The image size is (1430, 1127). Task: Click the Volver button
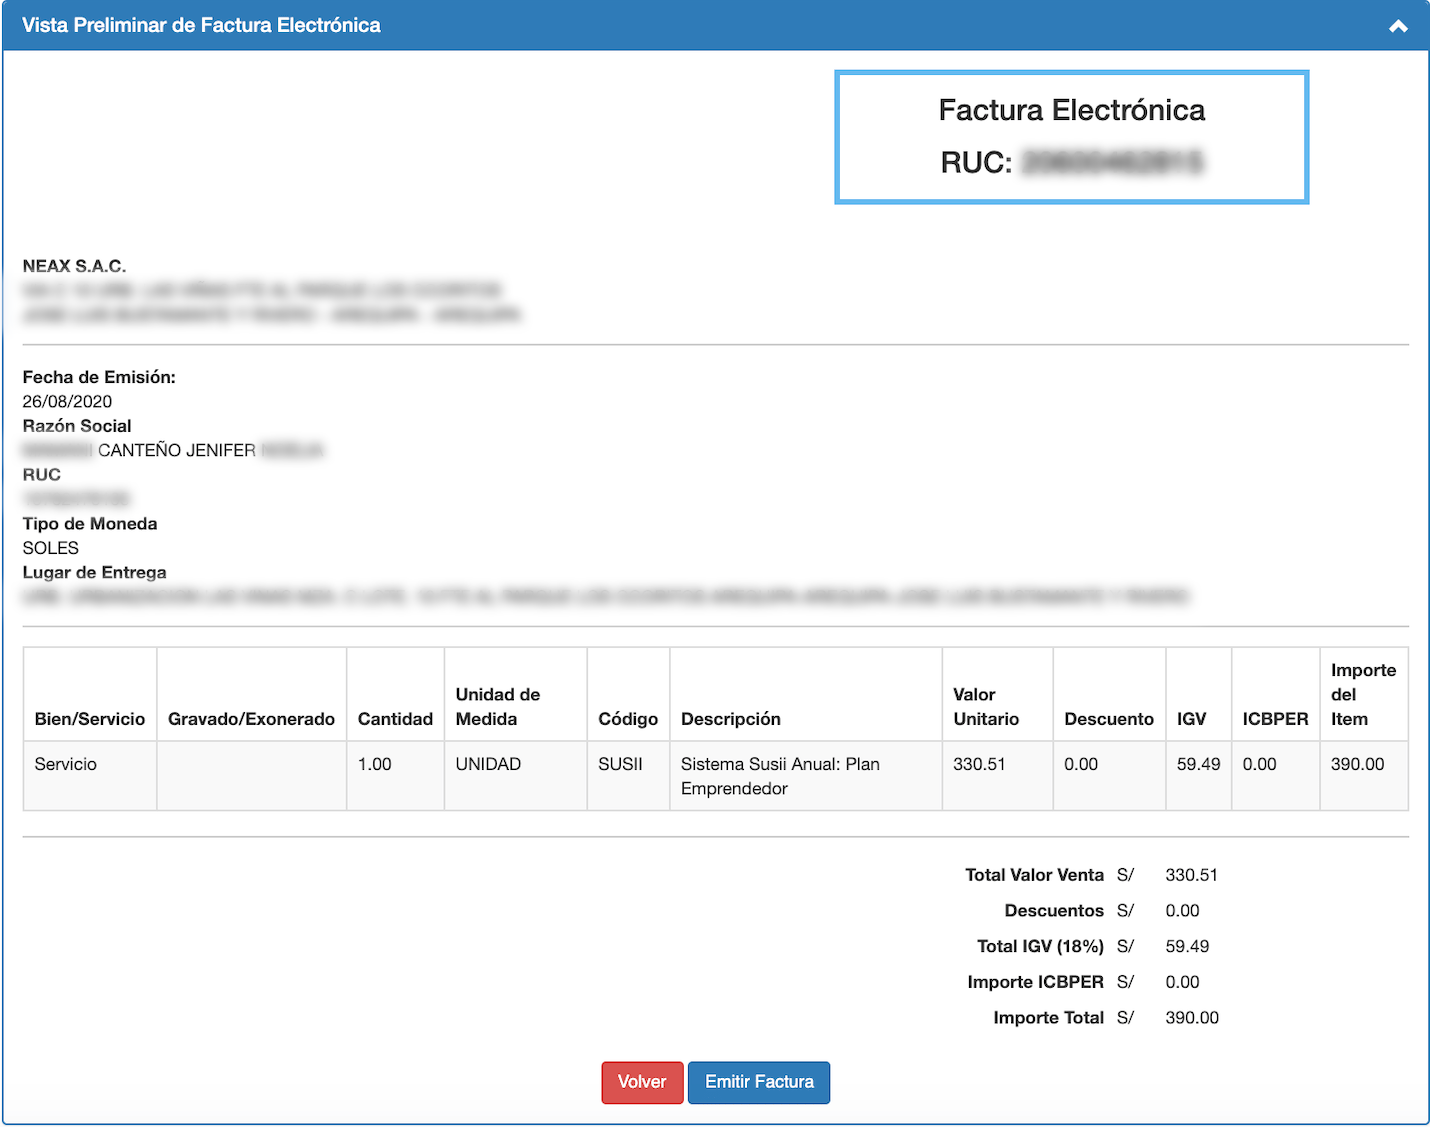pyautogui.click(x=642, y=1082)
